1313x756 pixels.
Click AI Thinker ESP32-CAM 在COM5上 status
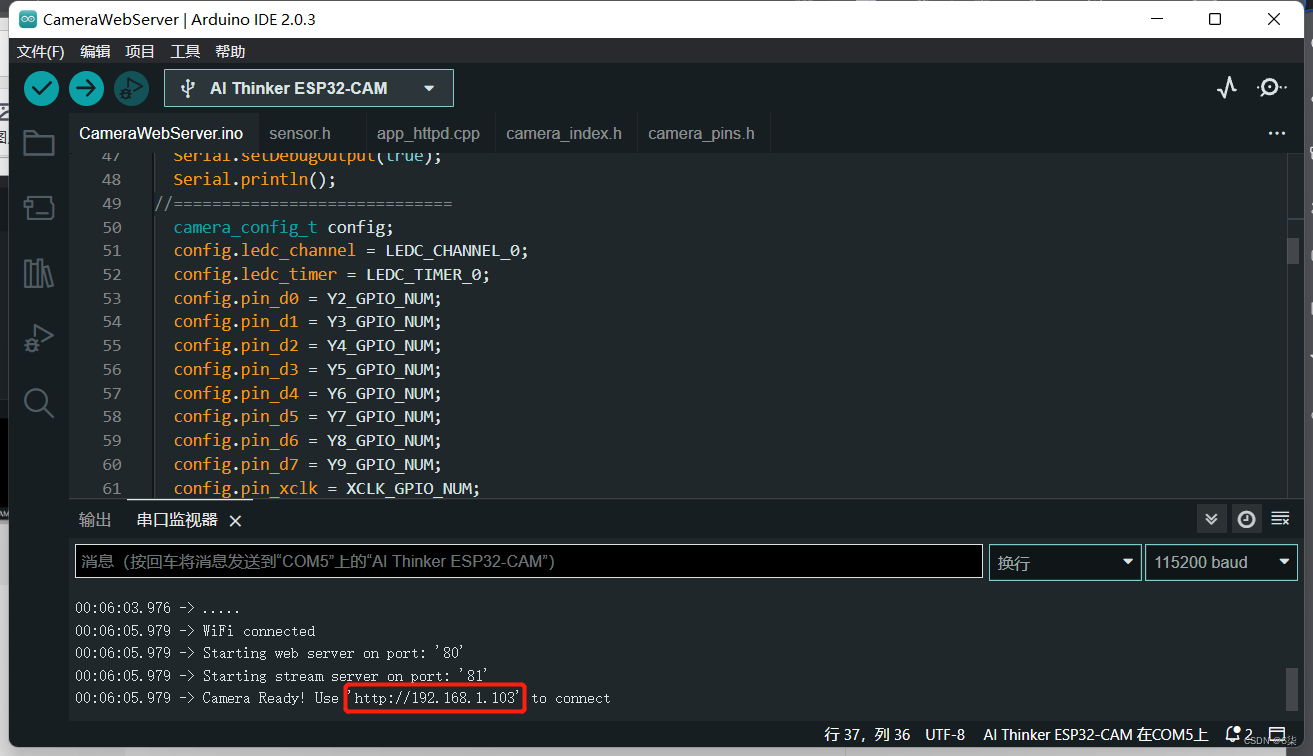[x=1096, y=734]
